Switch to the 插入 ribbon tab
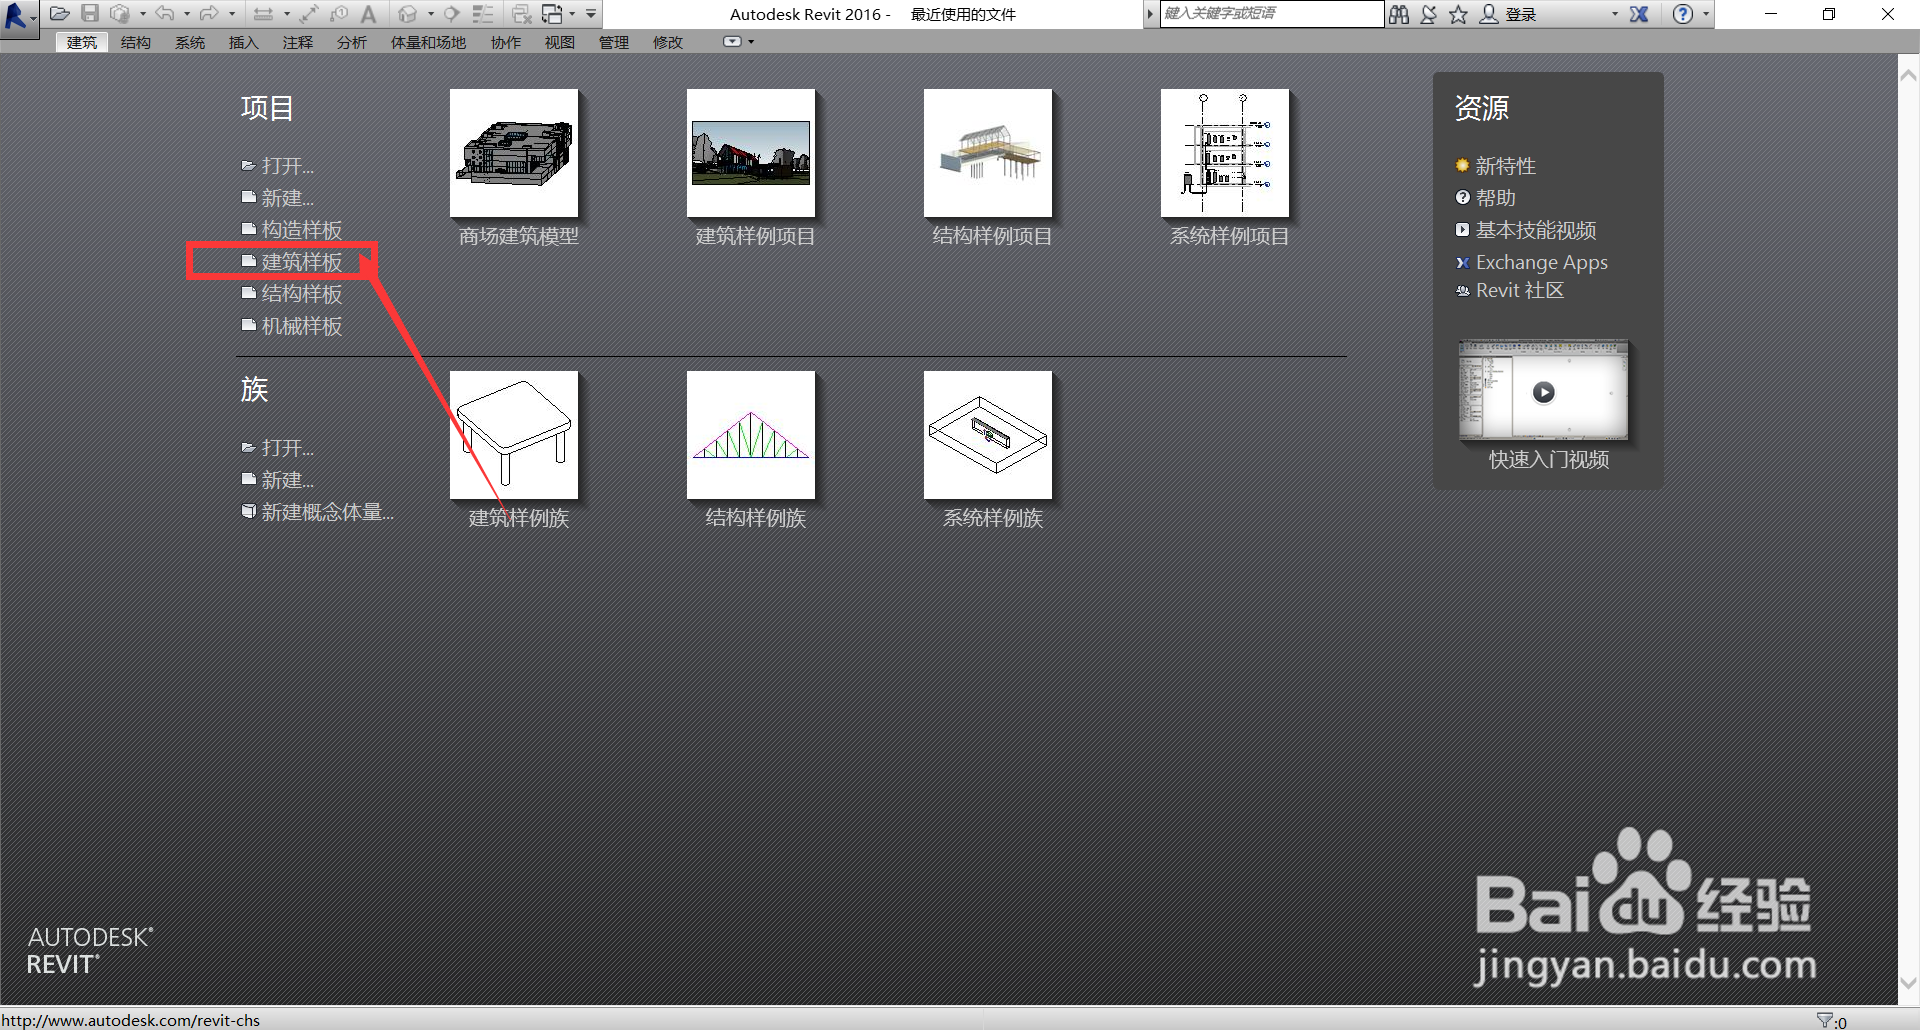 point(244,42)
